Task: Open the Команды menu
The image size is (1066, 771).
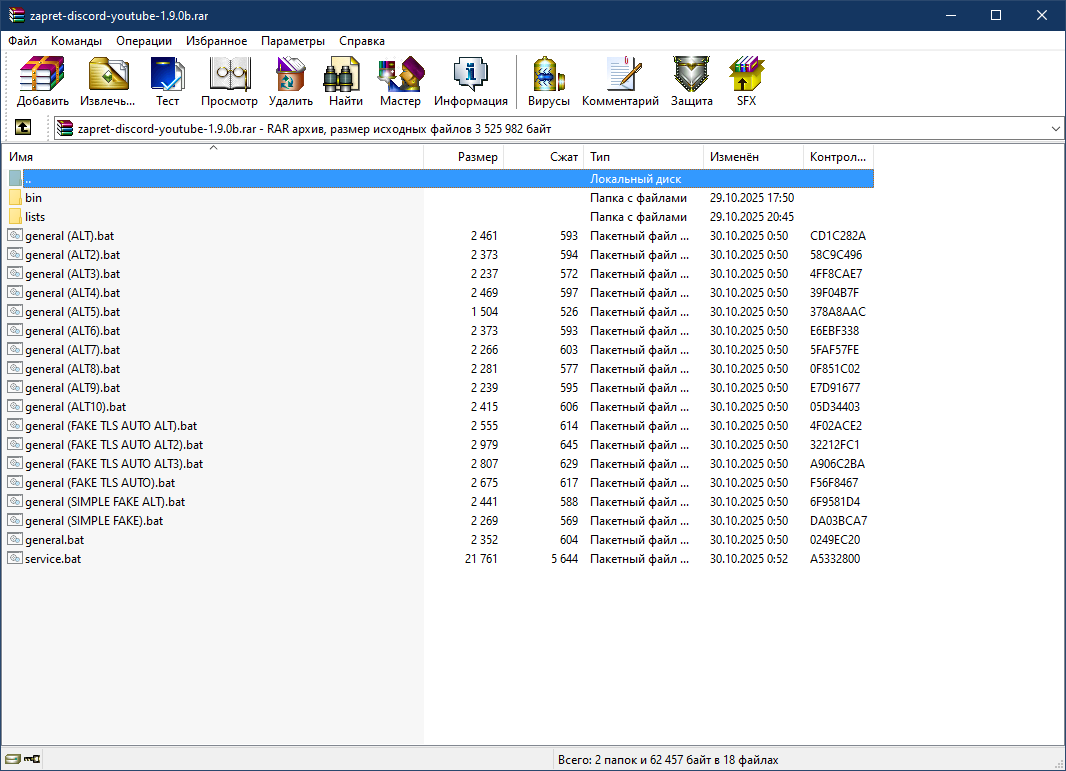Action: 76,41
